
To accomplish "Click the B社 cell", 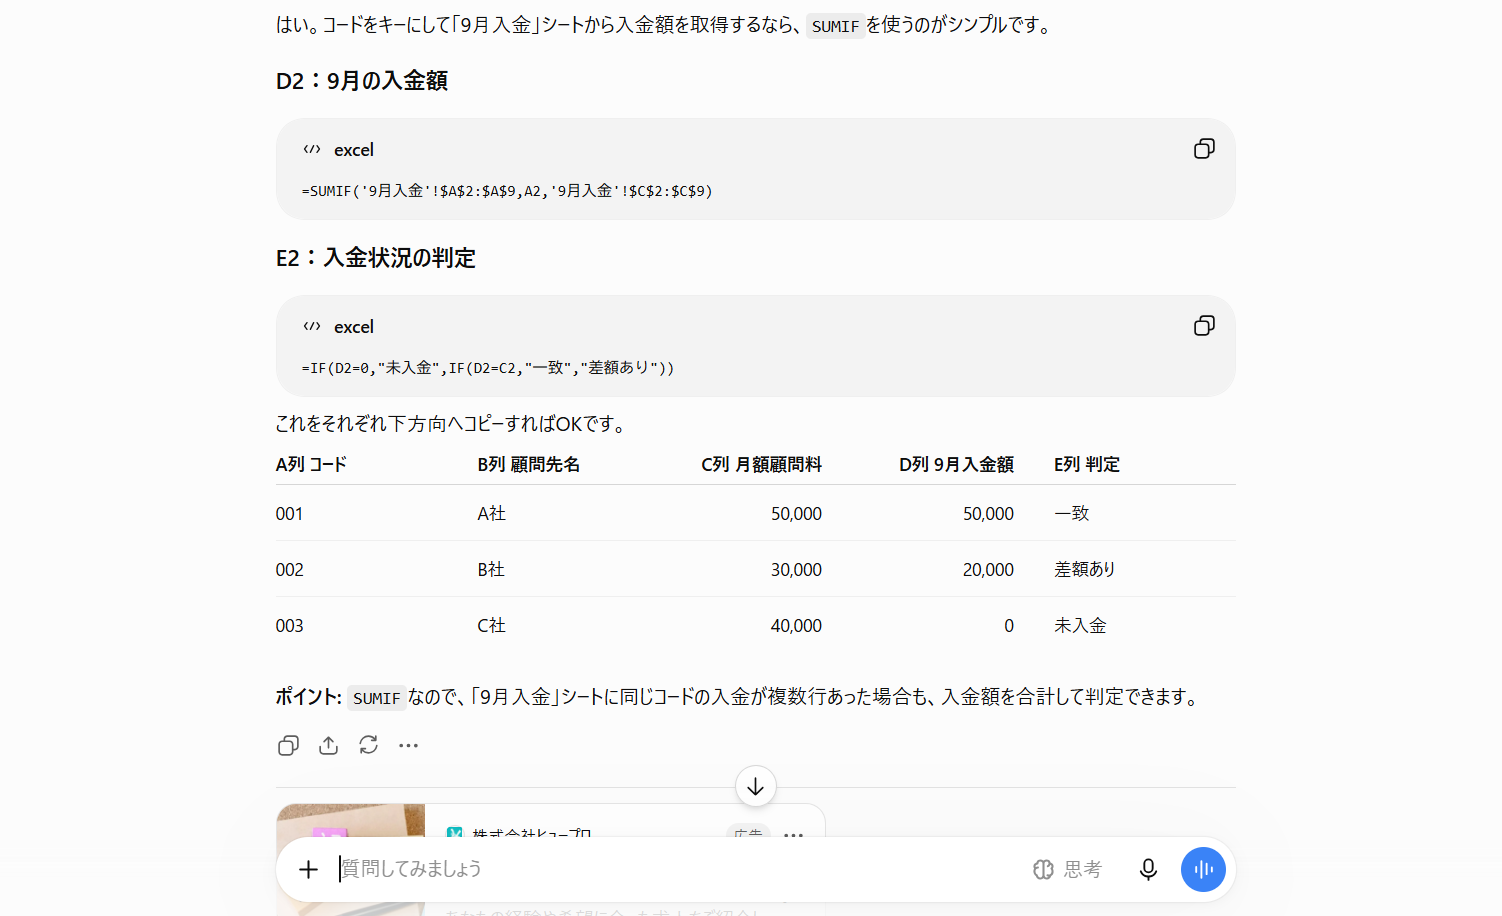I will click(491, 569).
